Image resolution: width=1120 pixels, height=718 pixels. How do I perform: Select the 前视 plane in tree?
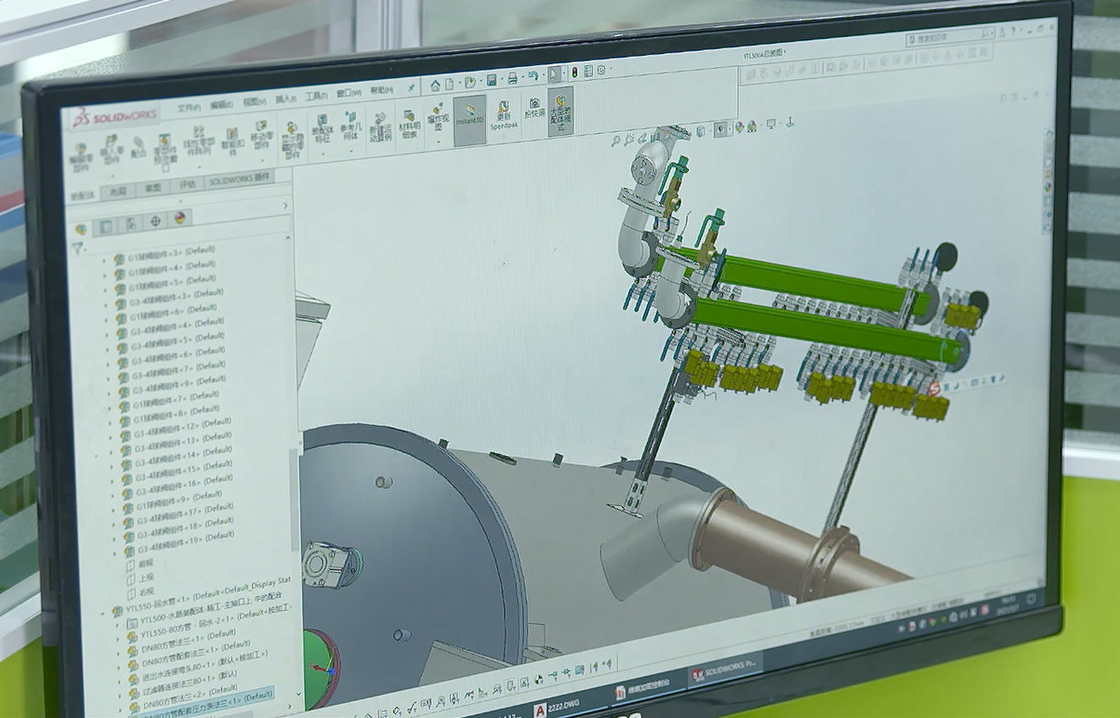pyautogui.click(x=141, y=564)
